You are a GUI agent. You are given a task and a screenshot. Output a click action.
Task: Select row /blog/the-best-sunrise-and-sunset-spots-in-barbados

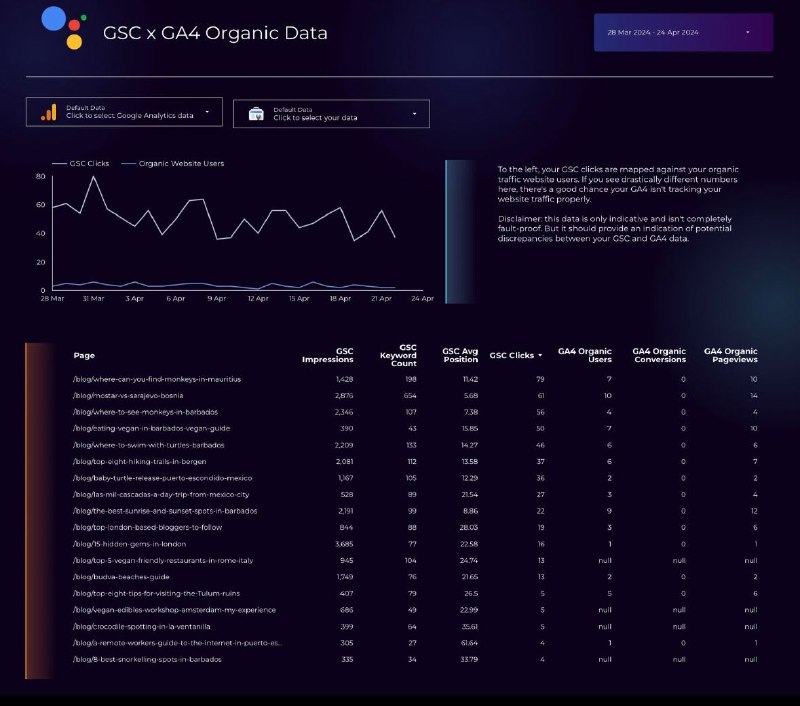point(415,511)
